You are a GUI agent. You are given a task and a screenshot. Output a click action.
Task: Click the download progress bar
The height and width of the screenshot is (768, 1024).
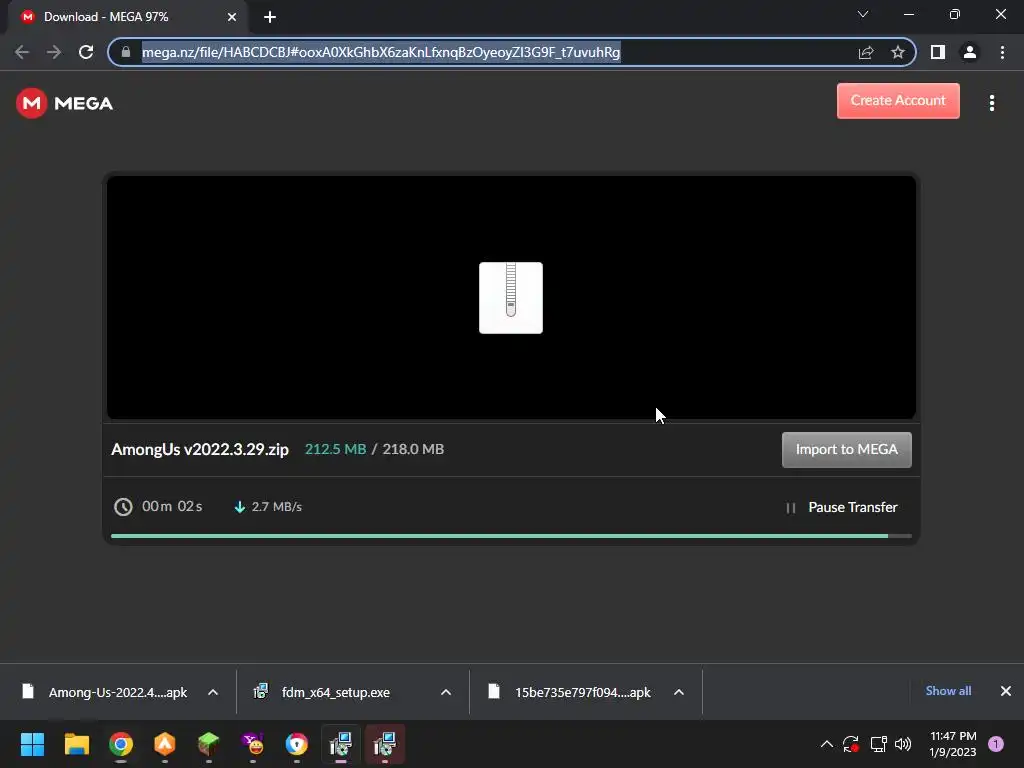click(x=511, y=536)
